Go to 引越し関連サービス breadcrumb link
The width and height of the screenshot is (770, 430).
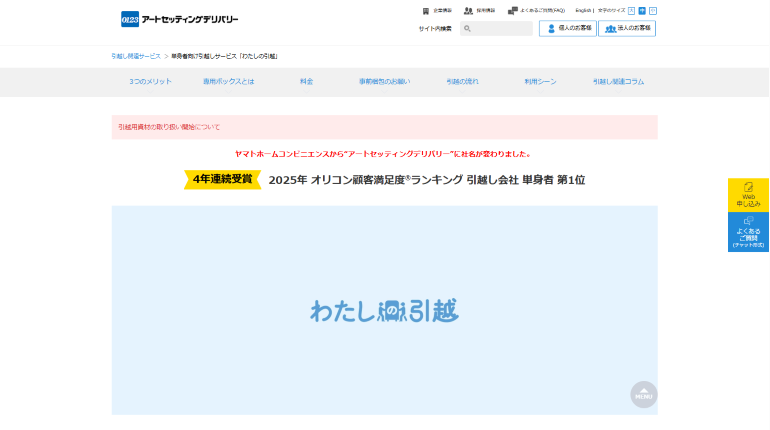pos(136,56)
